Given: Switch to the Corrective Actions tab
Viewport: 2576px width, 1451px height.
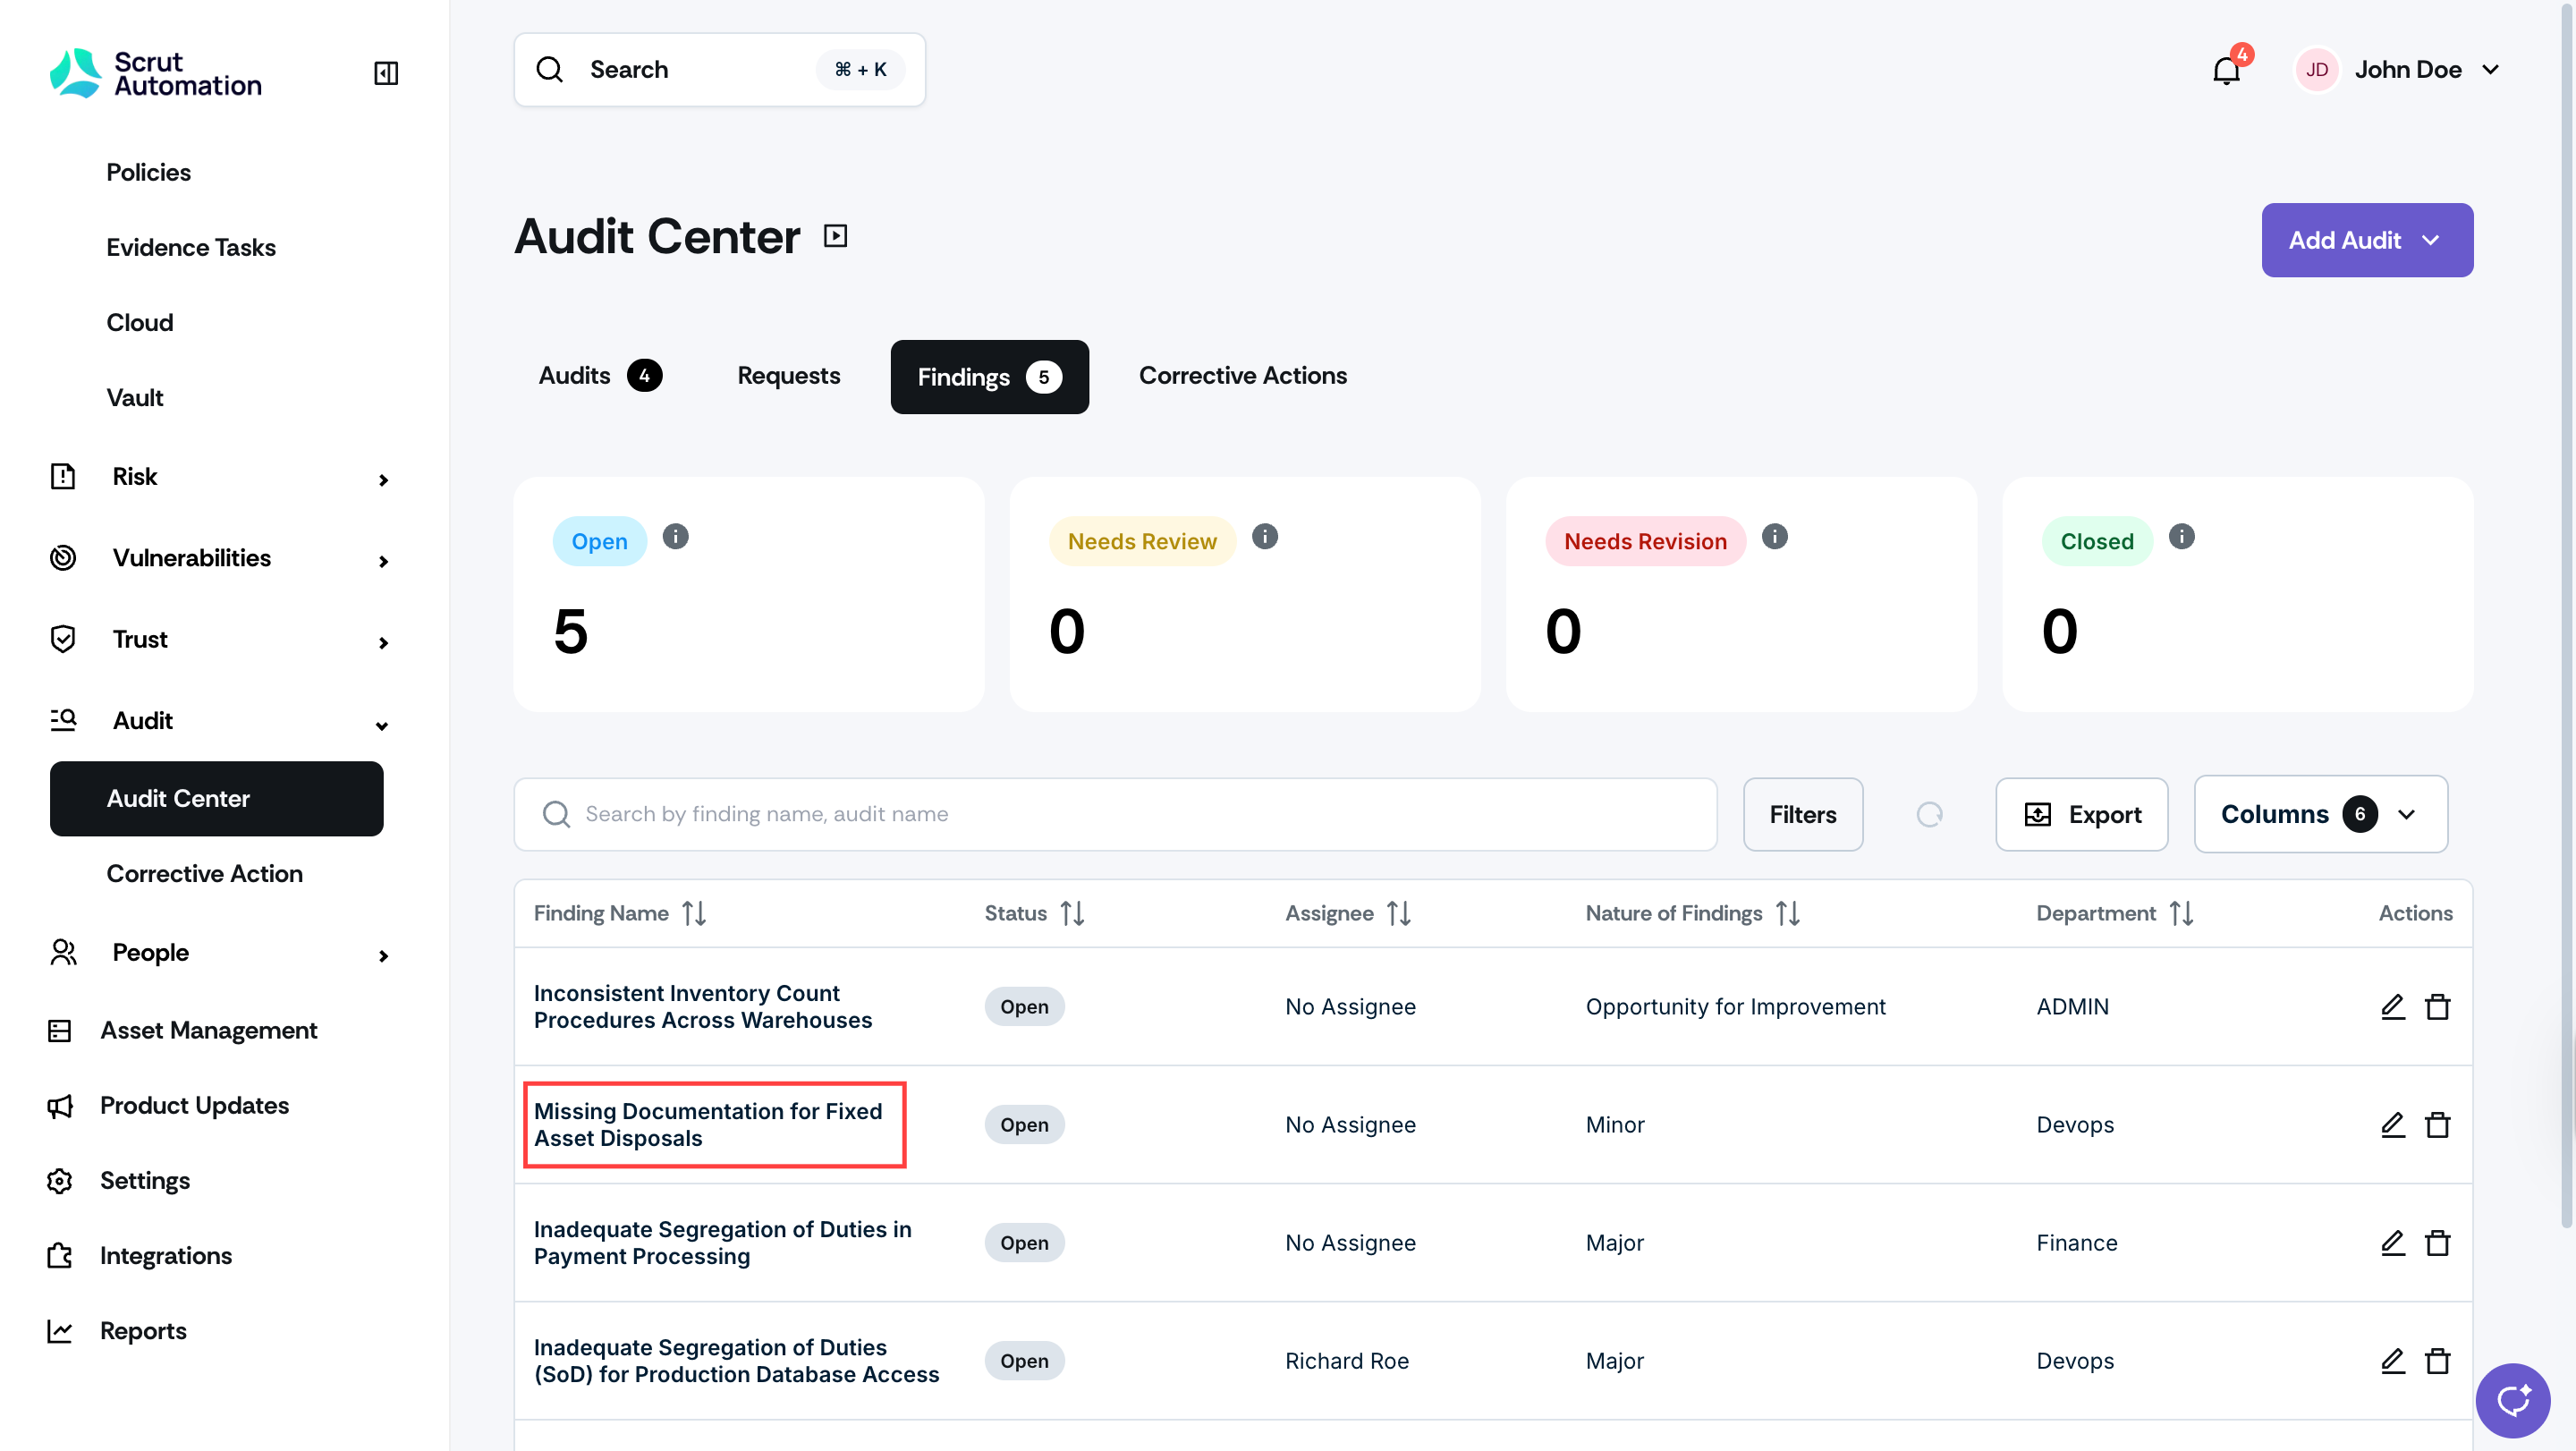Looking at the screenshot, I should point(1243,376).
